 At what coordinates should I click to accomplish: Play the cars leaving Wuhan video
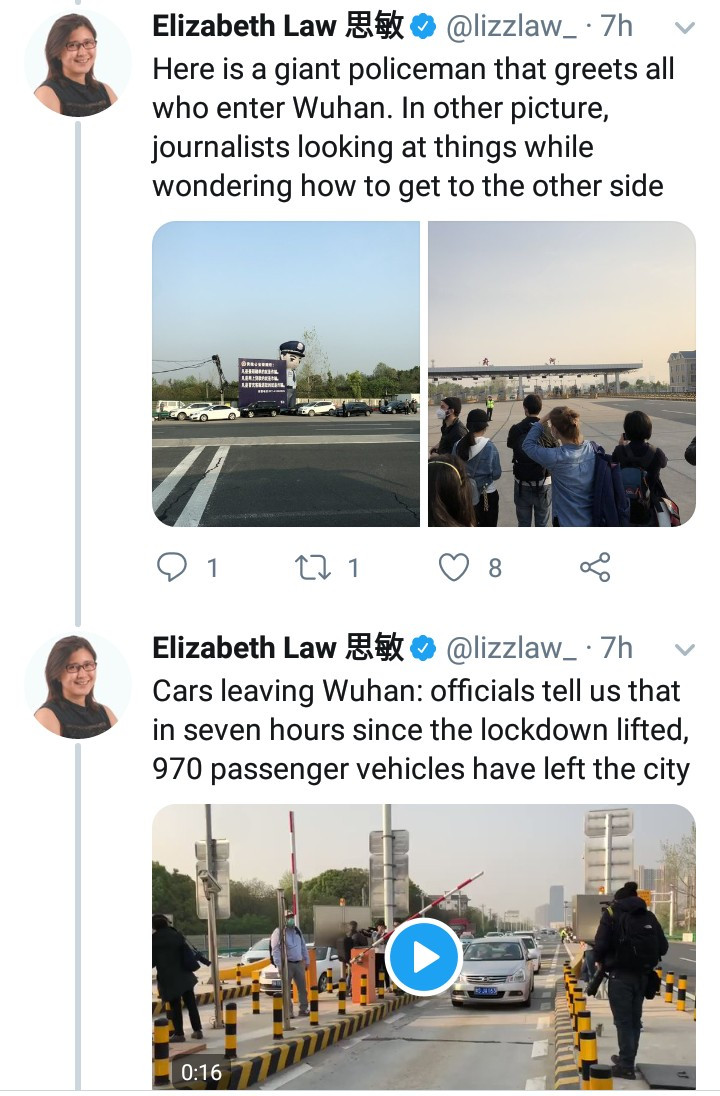click(424, 957)
